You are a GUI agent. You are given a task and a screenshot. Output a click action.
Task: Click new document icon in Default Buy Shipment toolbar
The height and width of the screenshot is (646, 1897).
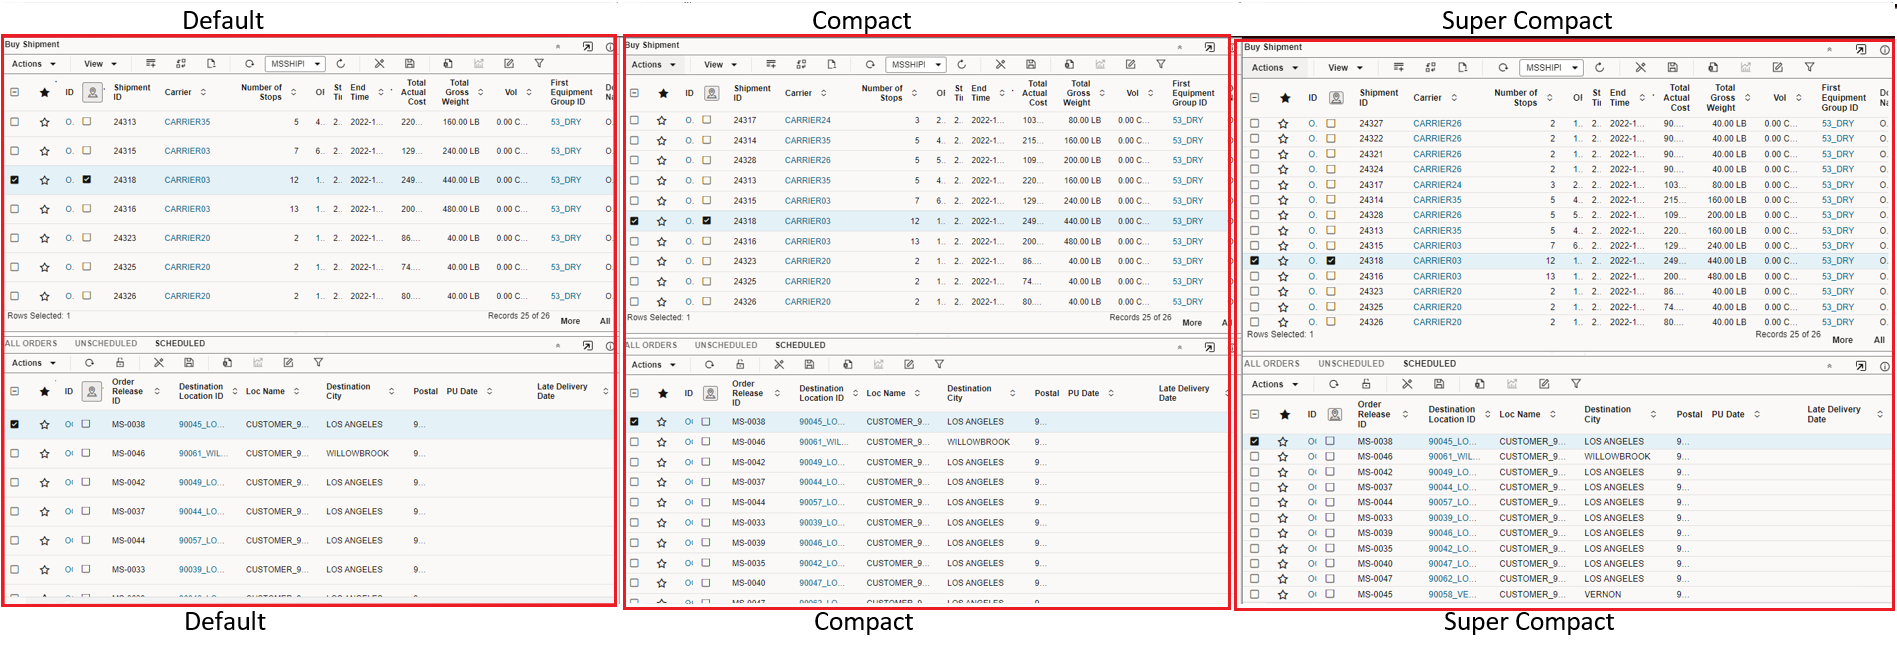click(211, 64)
